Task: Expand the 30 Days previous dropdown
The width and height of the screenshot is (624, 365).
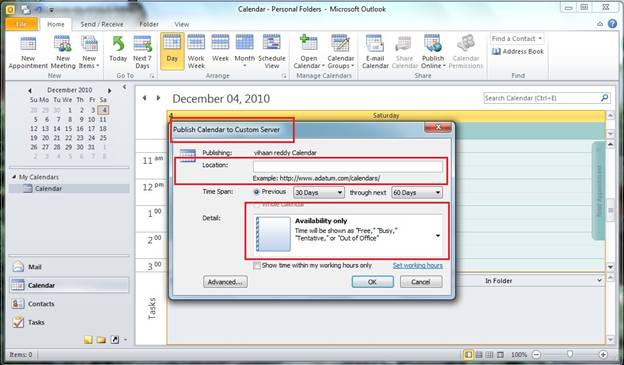Action: [318, 193]
